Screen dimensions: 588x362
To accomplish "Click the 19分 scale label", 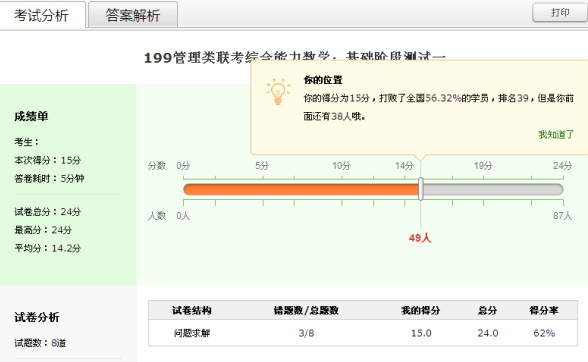I will point(483,165).
